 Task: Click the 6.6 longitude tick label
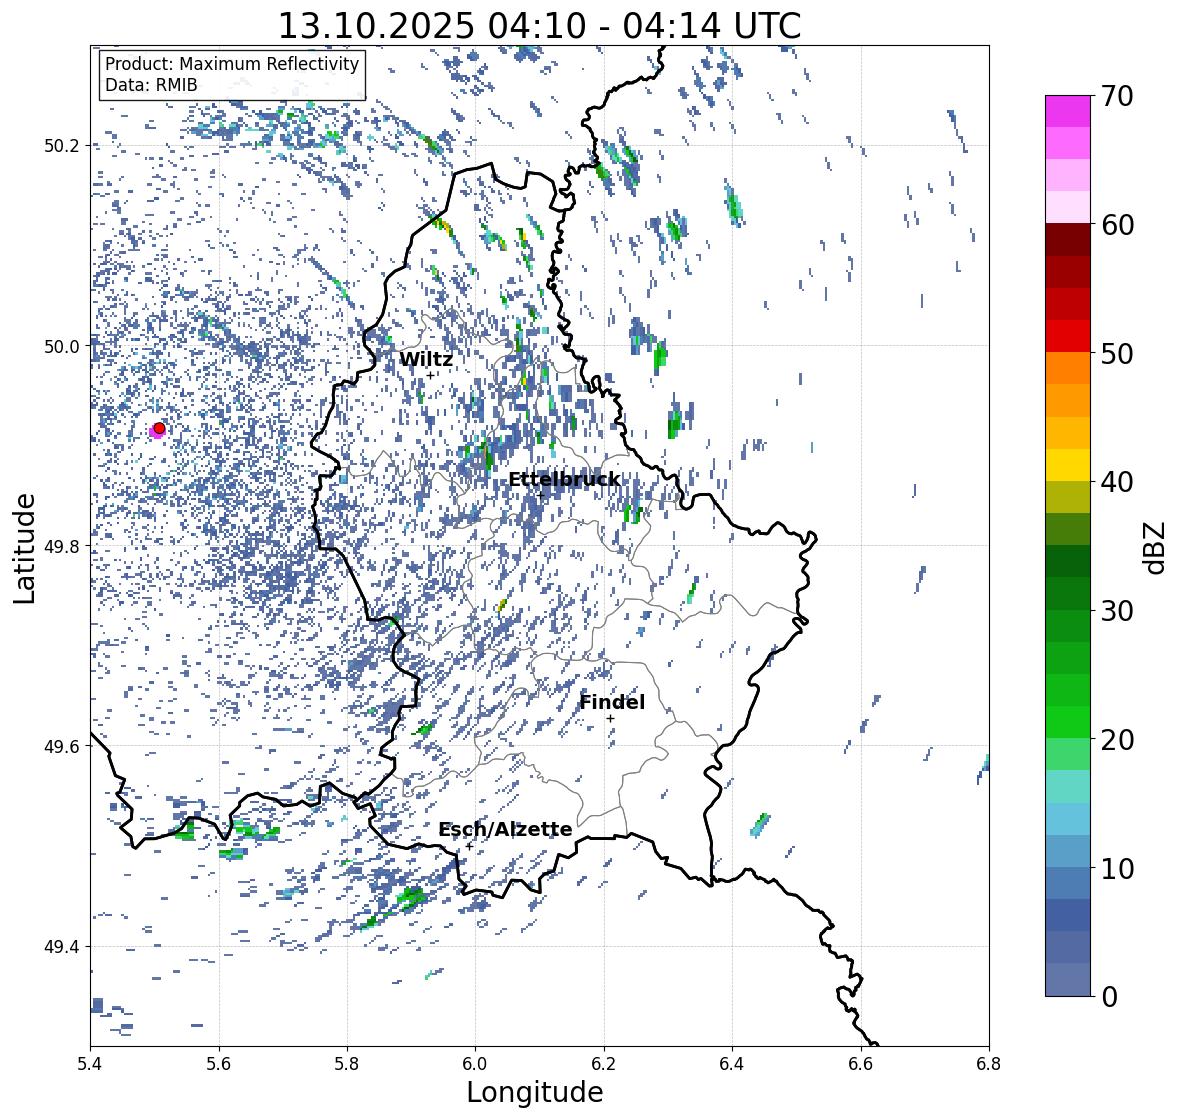point(861,1063)
